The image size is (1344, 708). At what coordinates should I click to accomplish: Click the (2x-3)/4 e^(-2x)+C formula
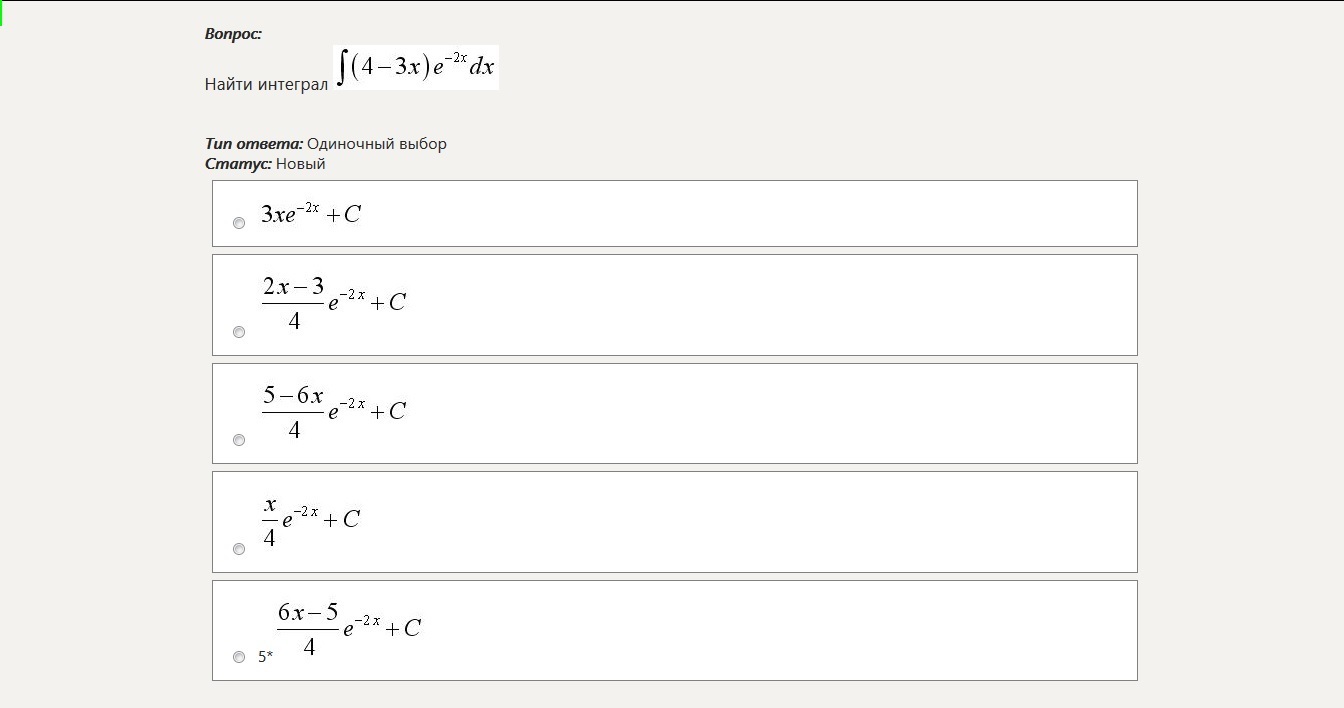point(334,303)
